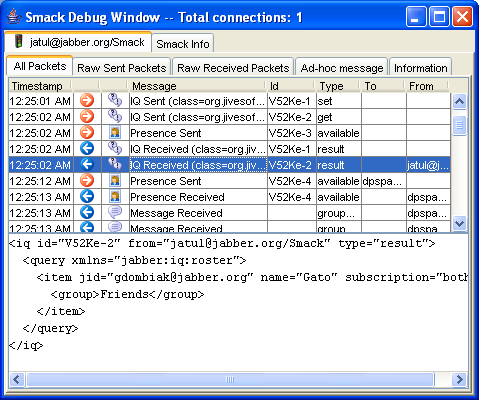This screenshot has height=400, width=479.
Task: Open the Raw Sent Packets tab
Action: (122, 68)
